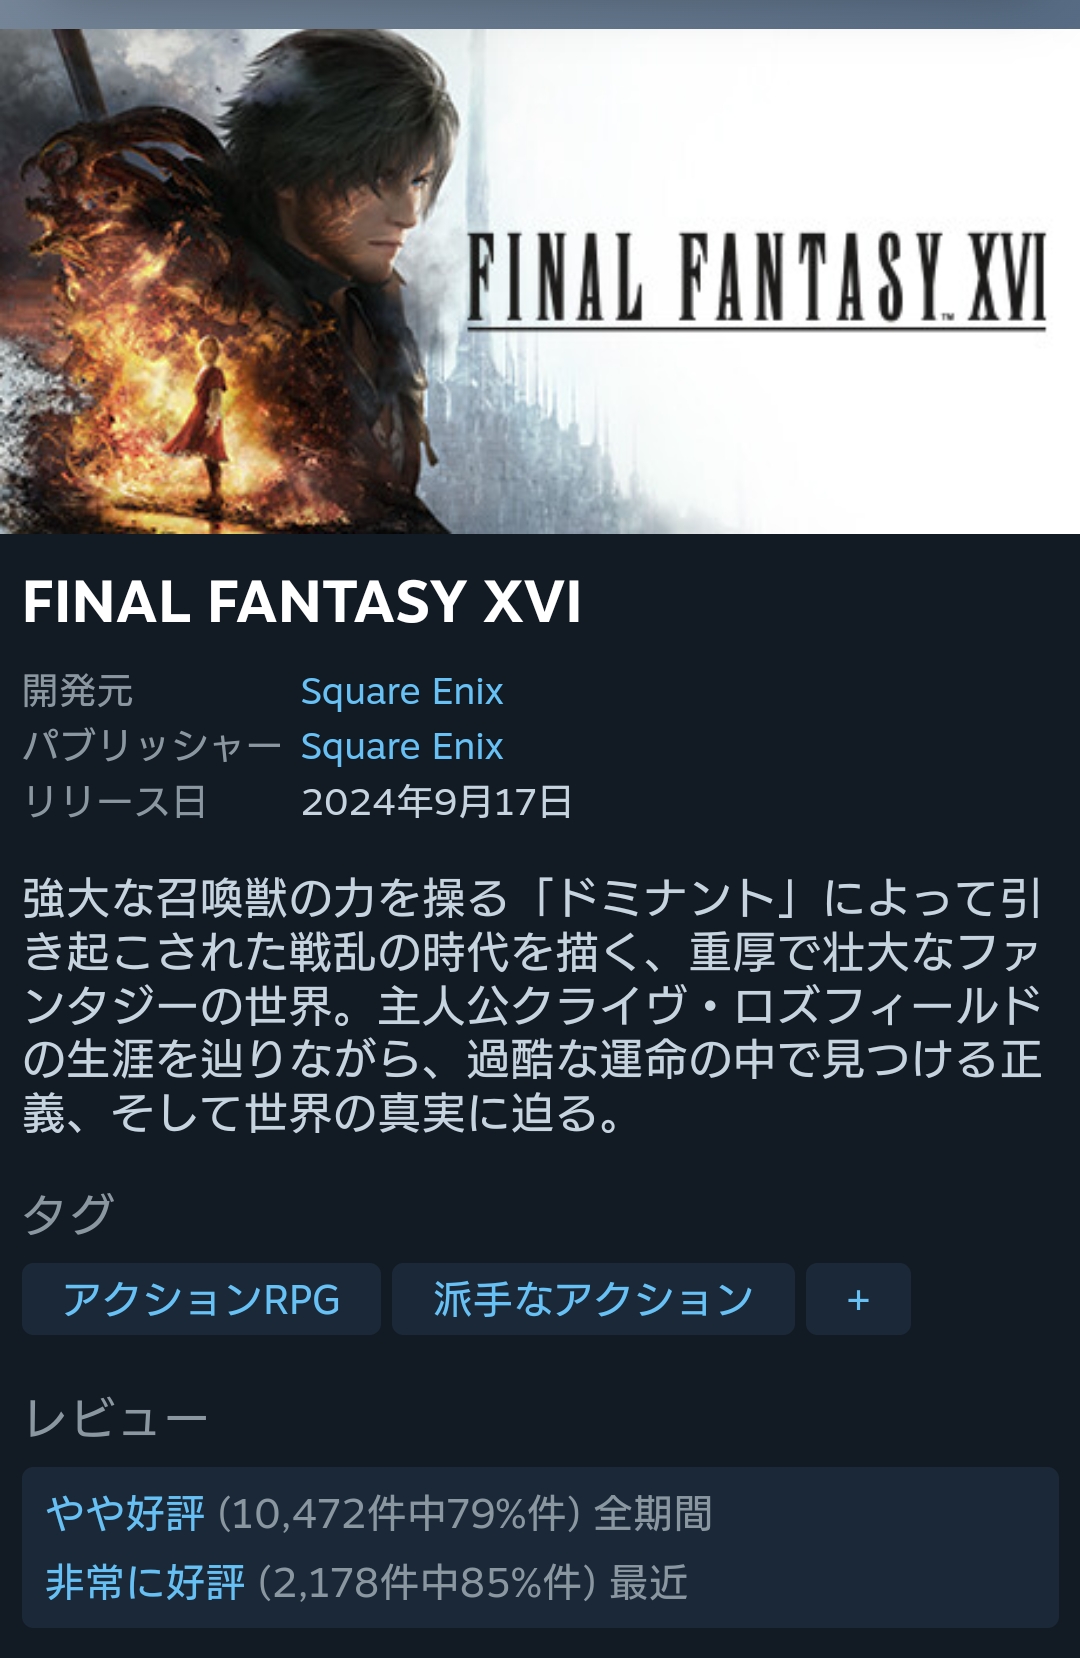Click the レビュー section heading
Image resolution: width=1080 pixels, height=1658 pixels.
(115, 1418)
